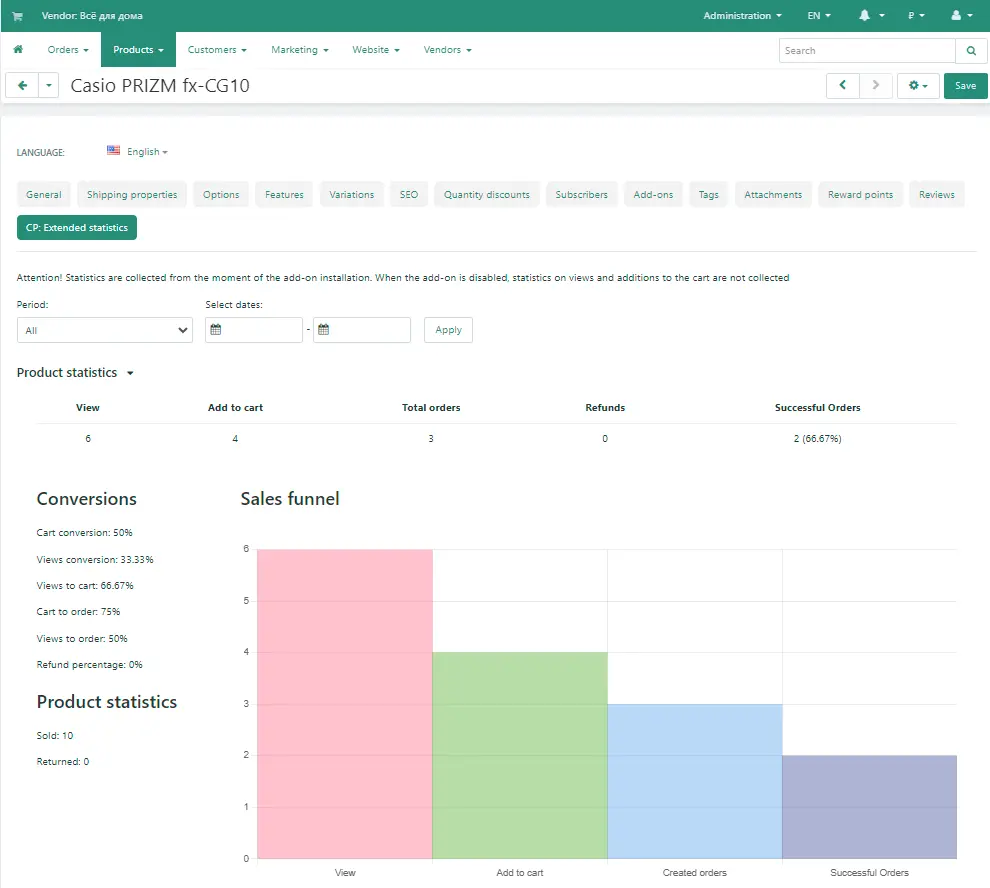Open the gear actions menu
This screenshot has width=990, height=888.
pyautogui.click(x=917, y=85)
